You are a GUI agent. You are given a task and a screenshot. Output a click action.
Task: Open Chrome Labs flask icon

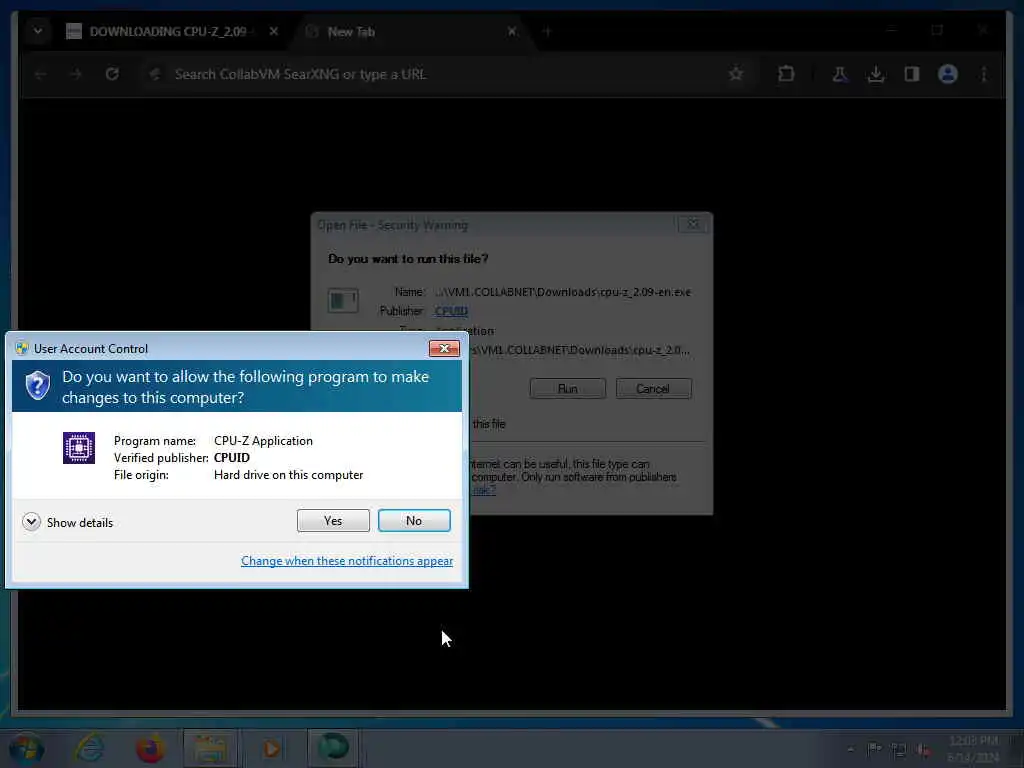tap(840, 74)
